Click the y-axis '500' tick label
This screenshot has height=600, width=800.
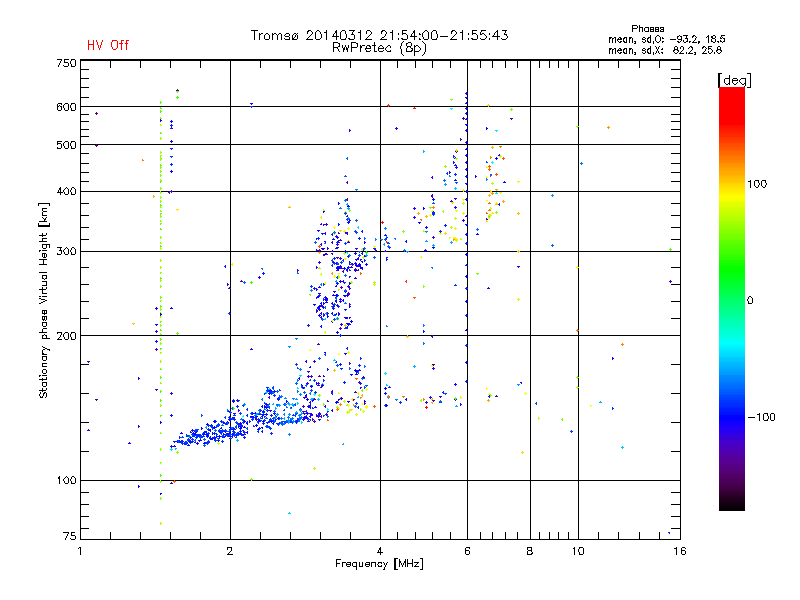(x=66, y=145)
